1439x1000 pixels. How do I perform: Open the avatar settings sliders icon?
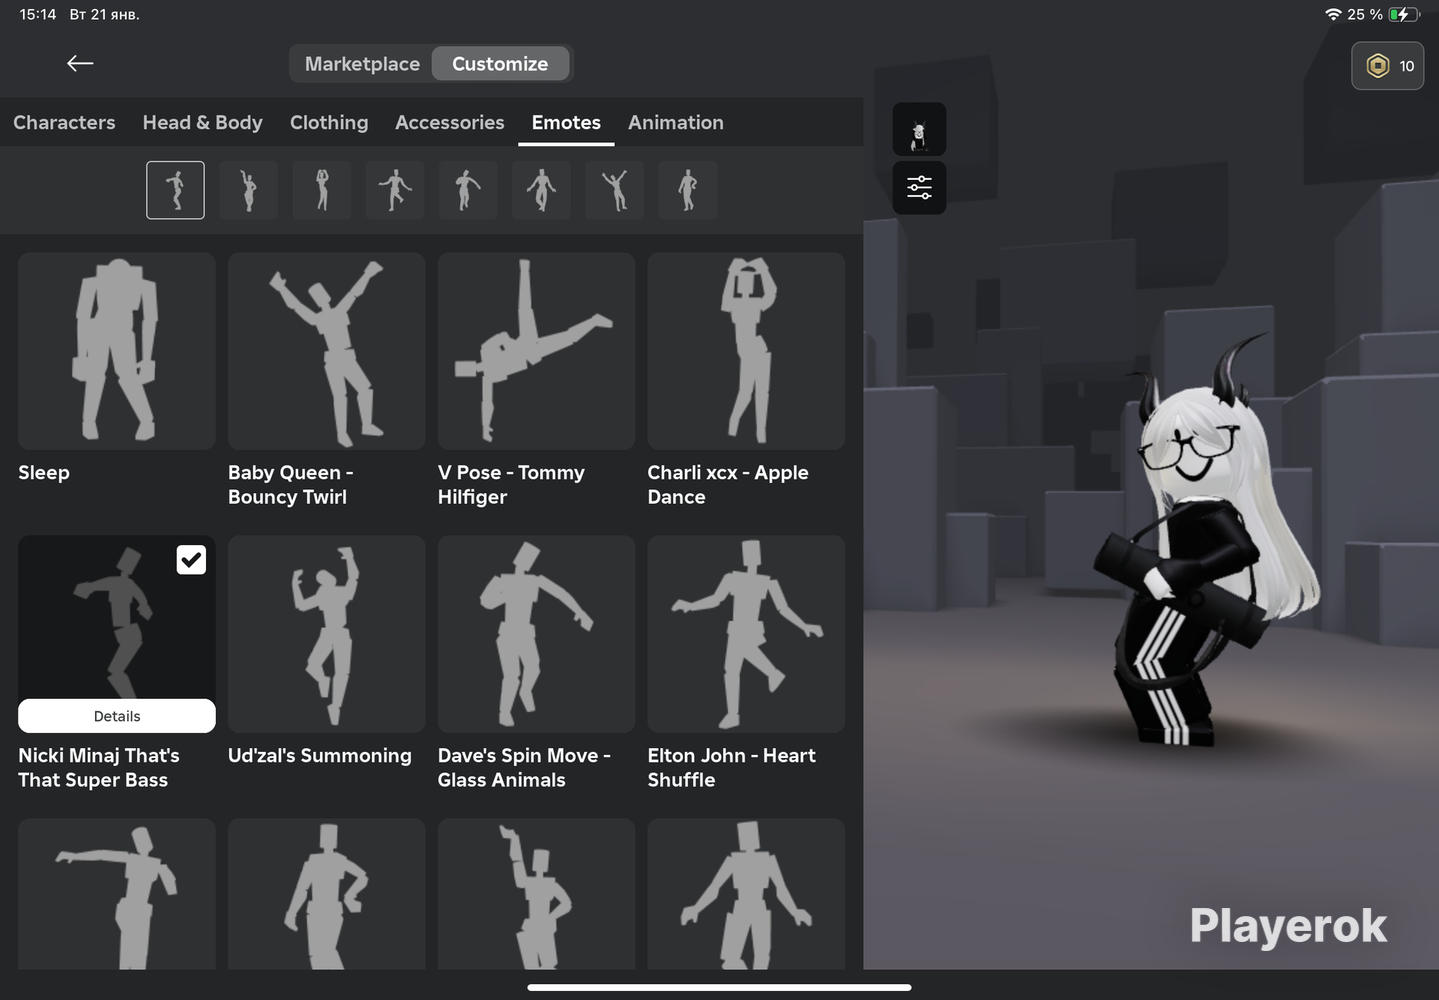coord(919,187)
